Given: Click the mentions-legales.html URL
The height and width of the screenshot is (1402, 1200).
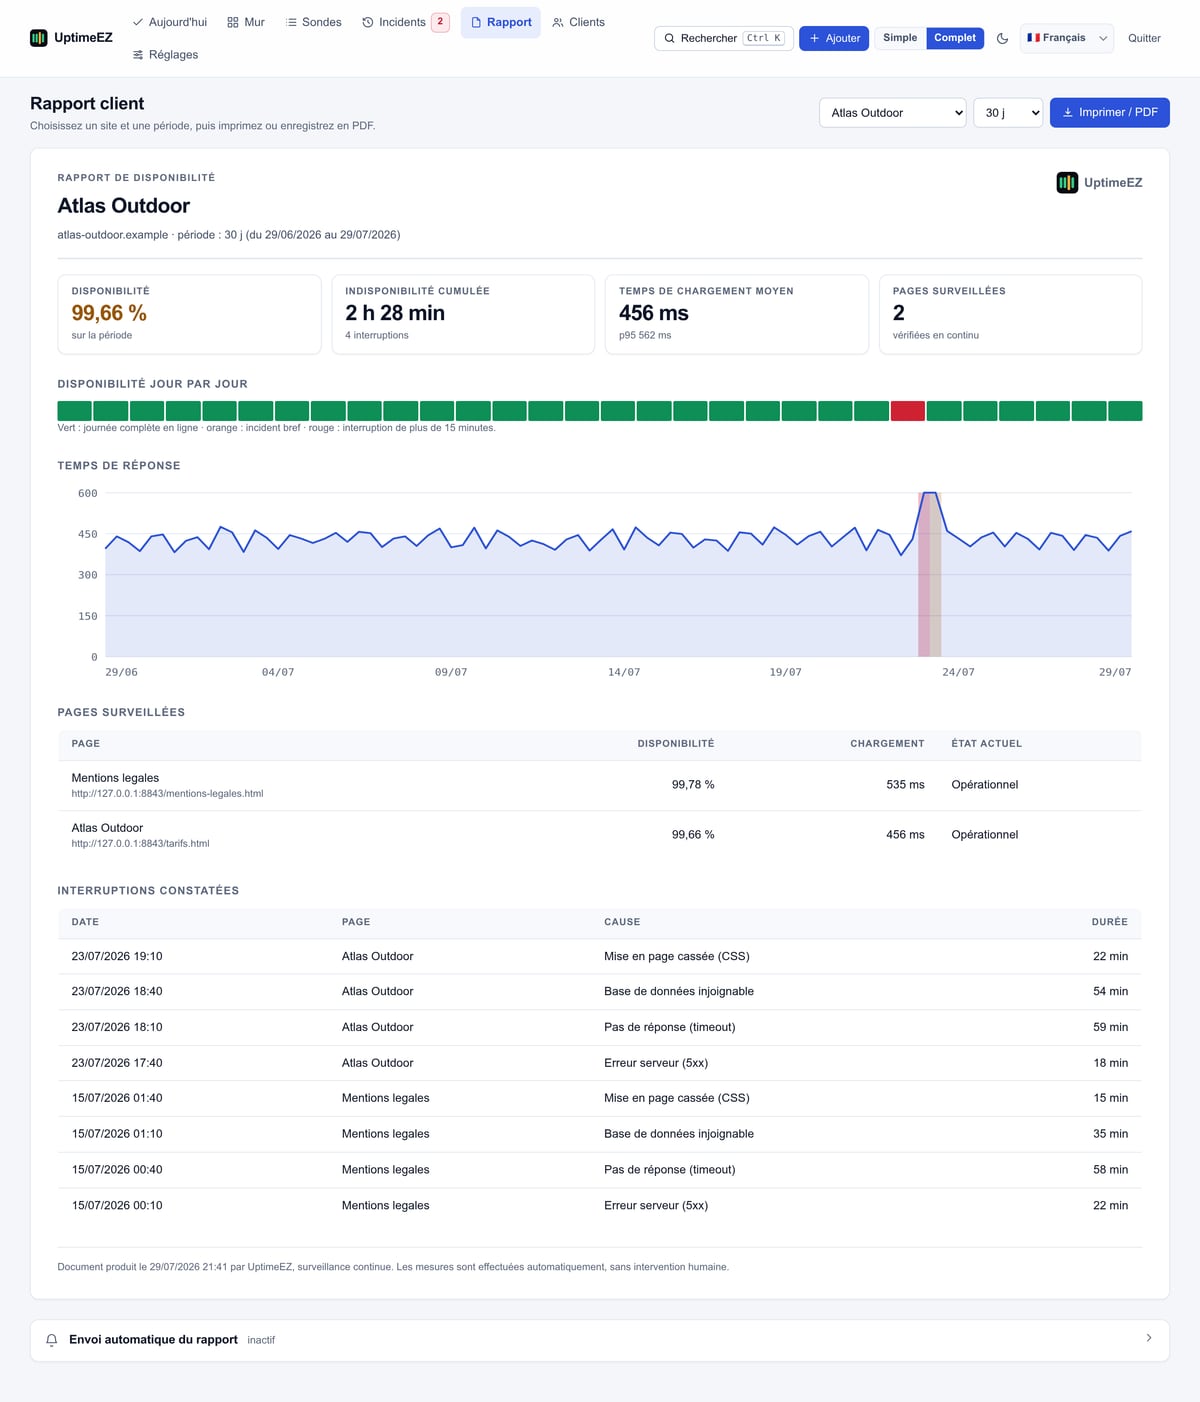Looking at the screenshot, I should [167, 794].
